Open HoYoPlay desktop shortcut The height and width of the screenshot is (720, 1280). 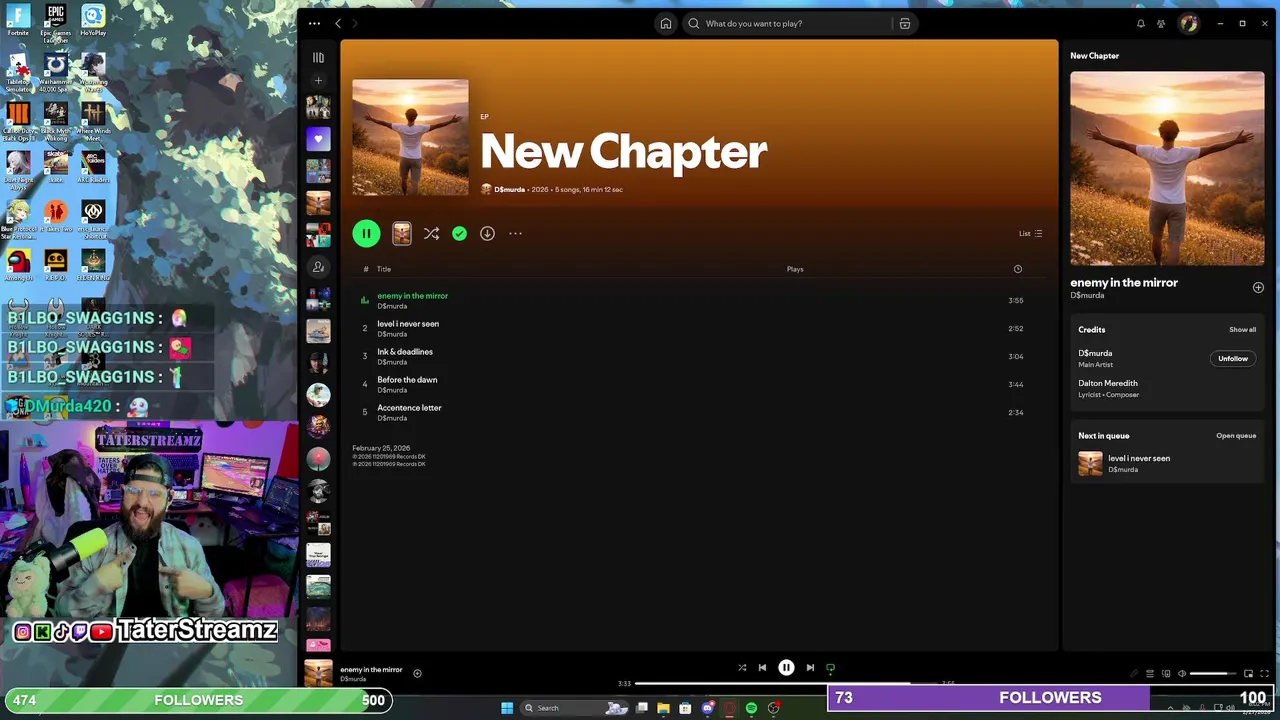pyautogui.click(x=93, y=20)
